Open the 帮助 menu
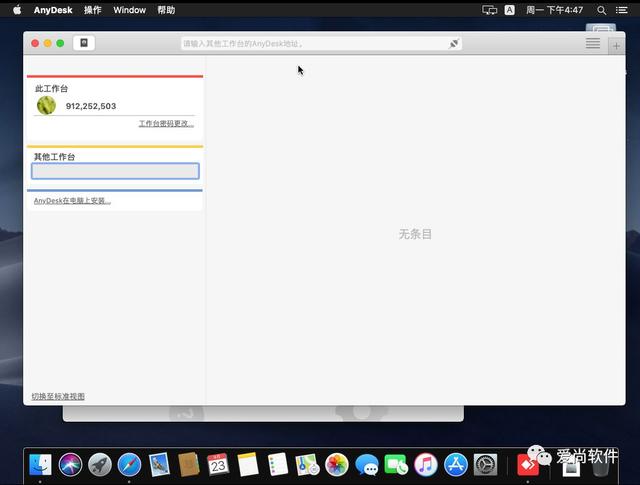Screen dimensions: 640x485 166,10
